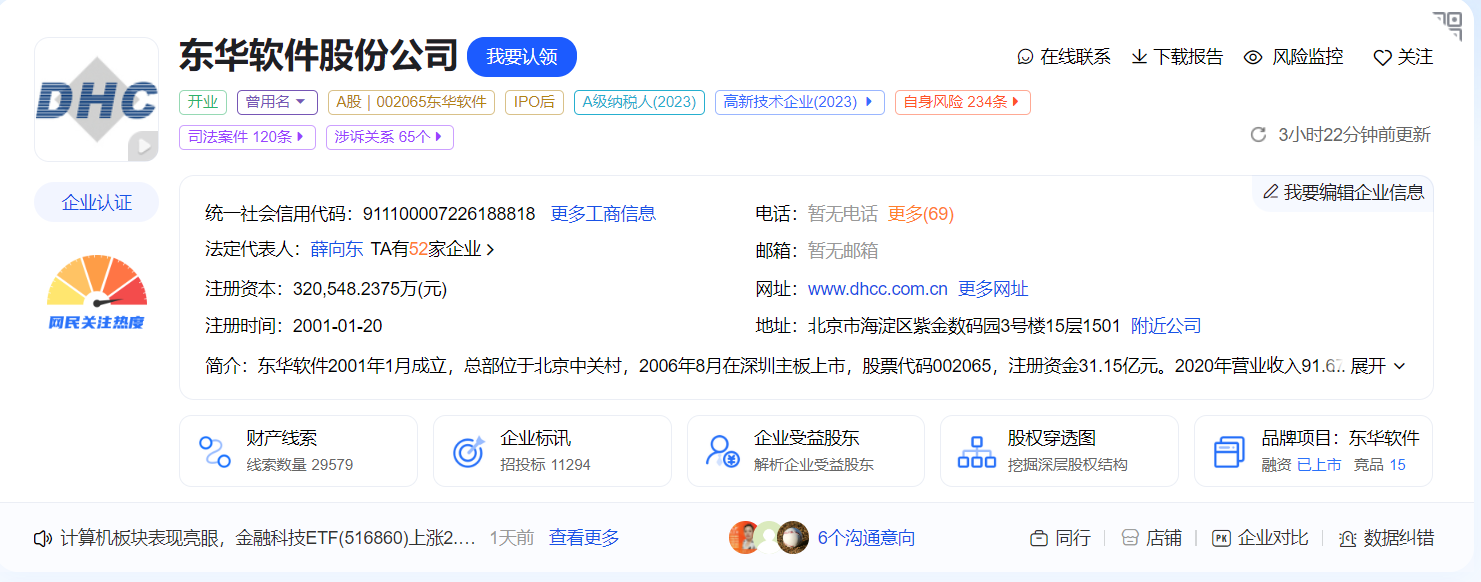Expand the 曾用名 dropdown
Screen dimensions: 1481x582
277,102
